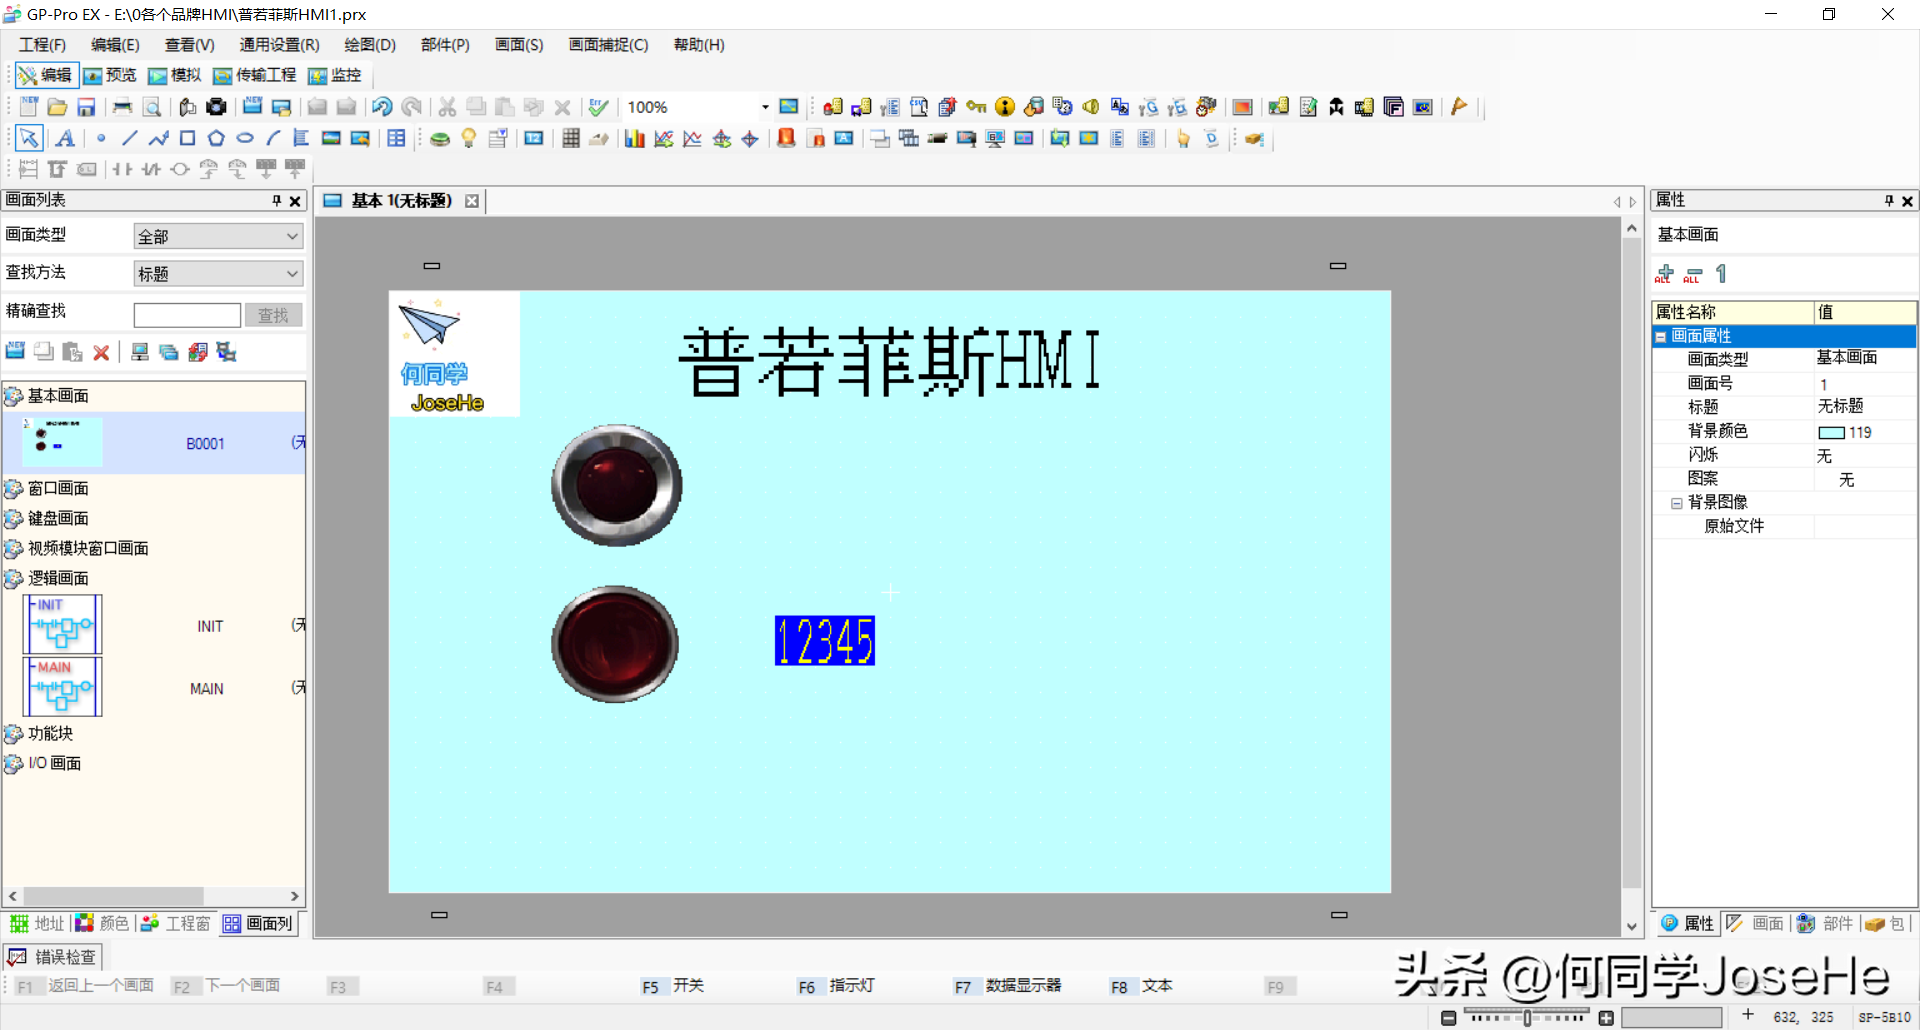This screenshot has height=1030, width=1920.
Task: Select the text tool (A) in draw toolbar
Action: coord(65,139)
